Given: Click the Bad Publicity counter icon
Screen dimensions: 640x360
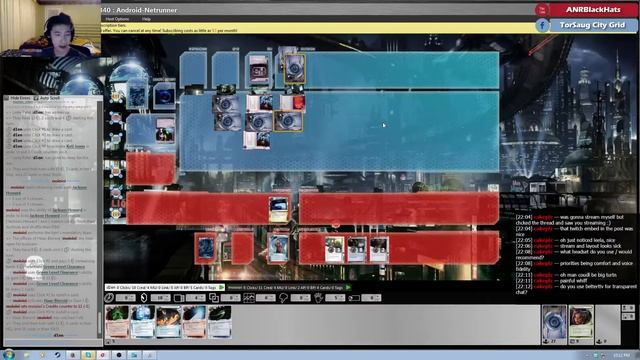Looking at the screenshot, I should 283,298.
